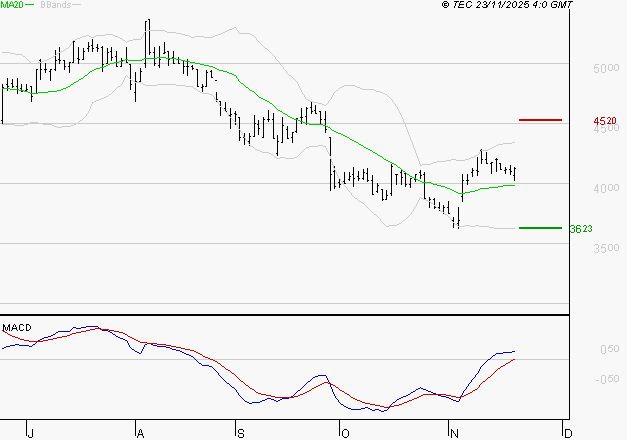Click the A month marker on time axis

point(140,434)
